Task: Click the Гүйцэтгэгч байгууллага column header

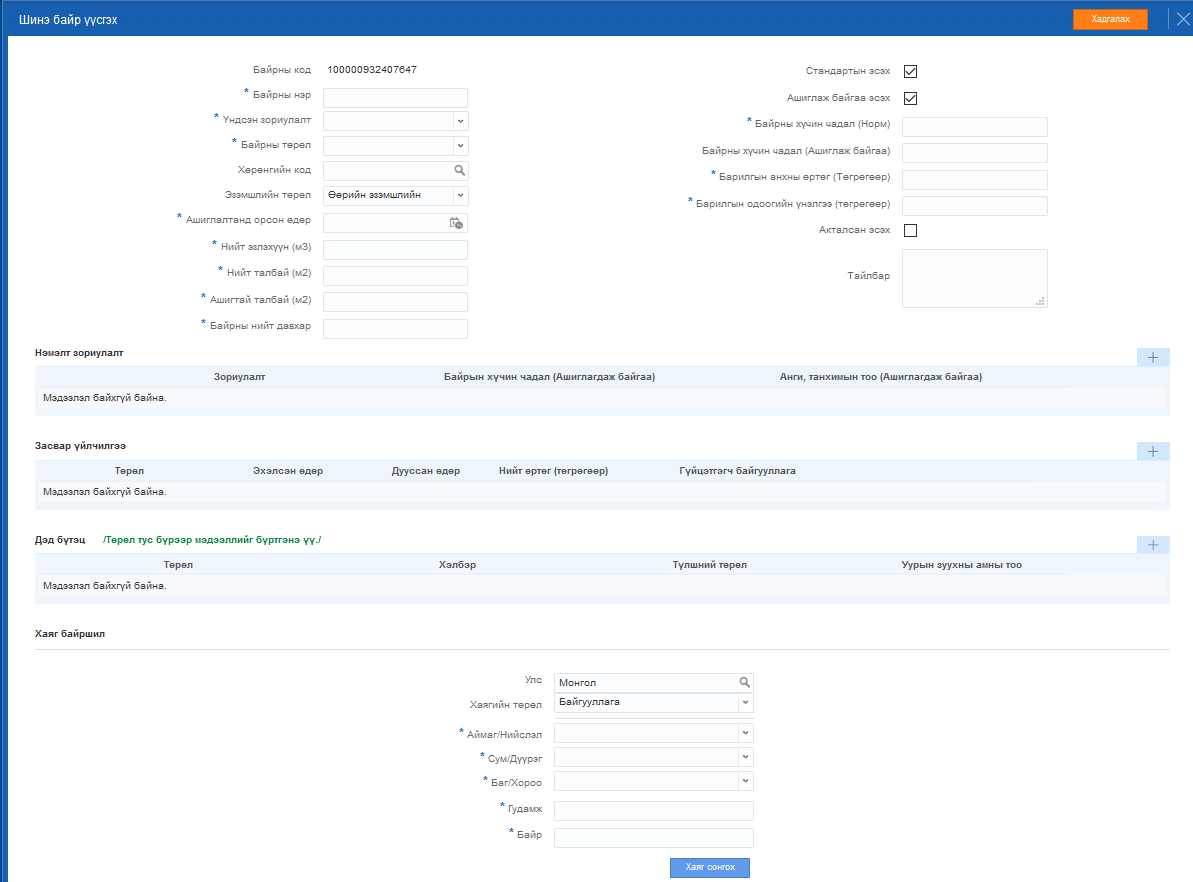Action: pos(737,471)
